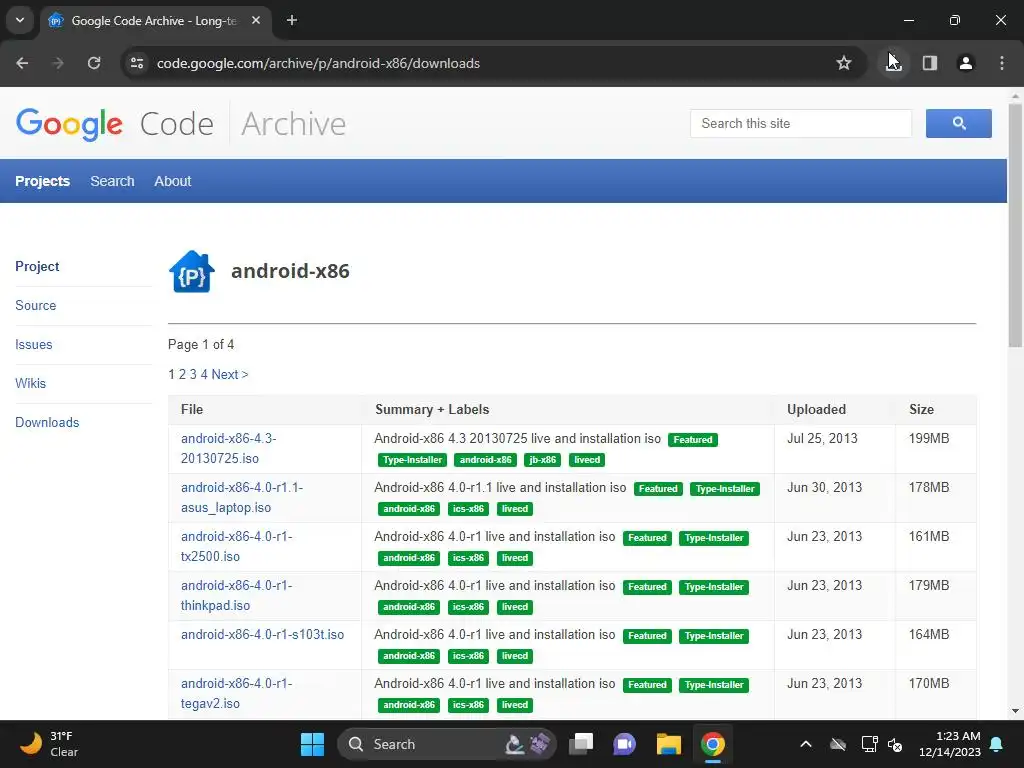Click the browser back arrow
Image resolution: width=1024 pixels, height=768 pixels.
click(22, 63)
